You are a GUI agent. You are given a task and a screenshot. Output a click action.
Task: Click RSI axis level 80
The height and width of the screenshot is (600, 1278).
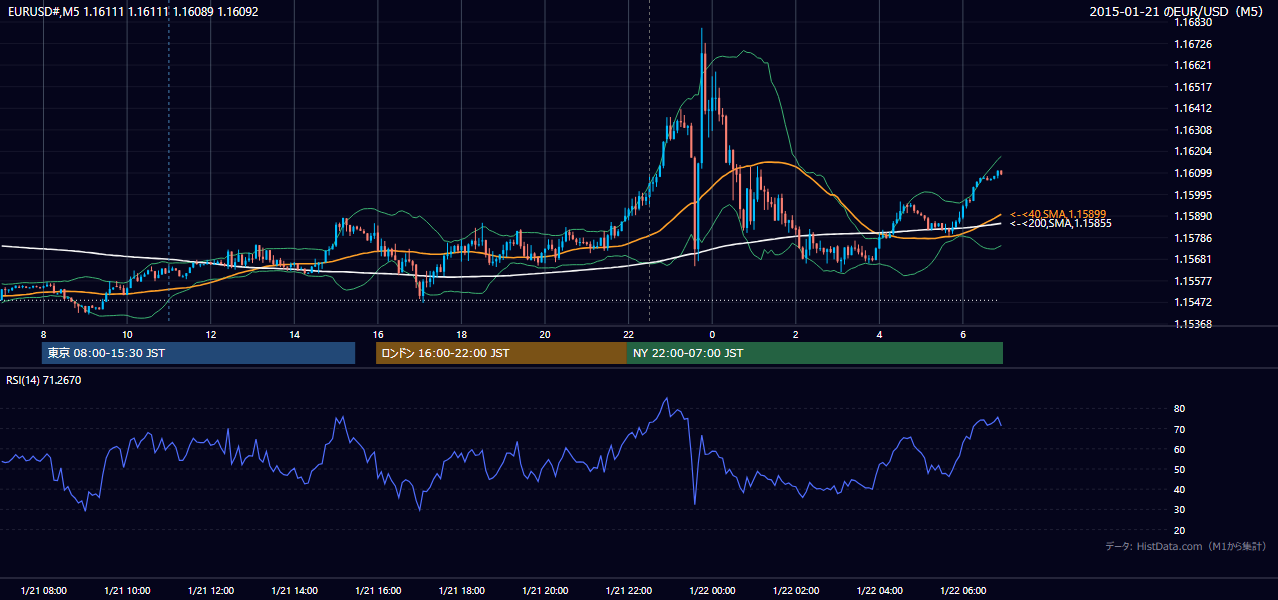click(1180, 409)
